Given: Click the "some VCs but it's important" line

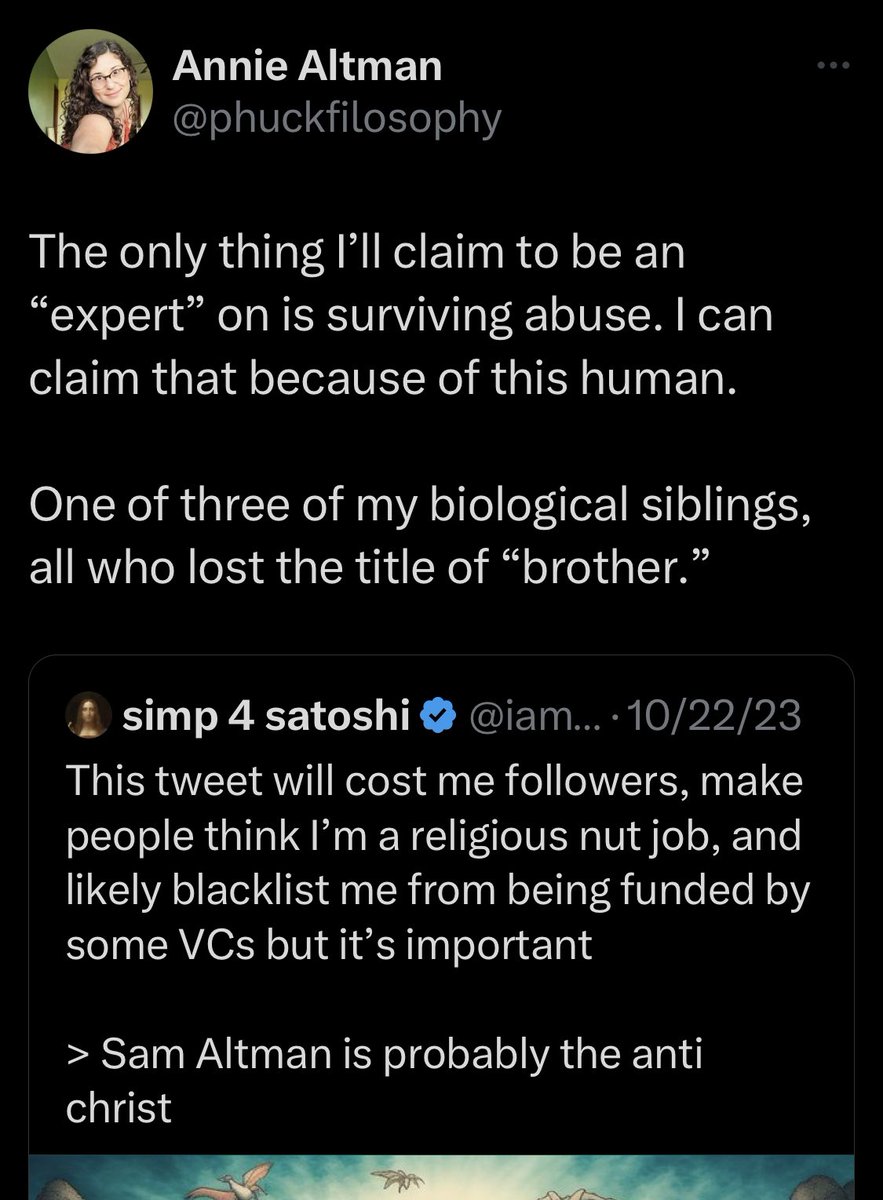Looking at the screenshot, I should coord(329,946).
